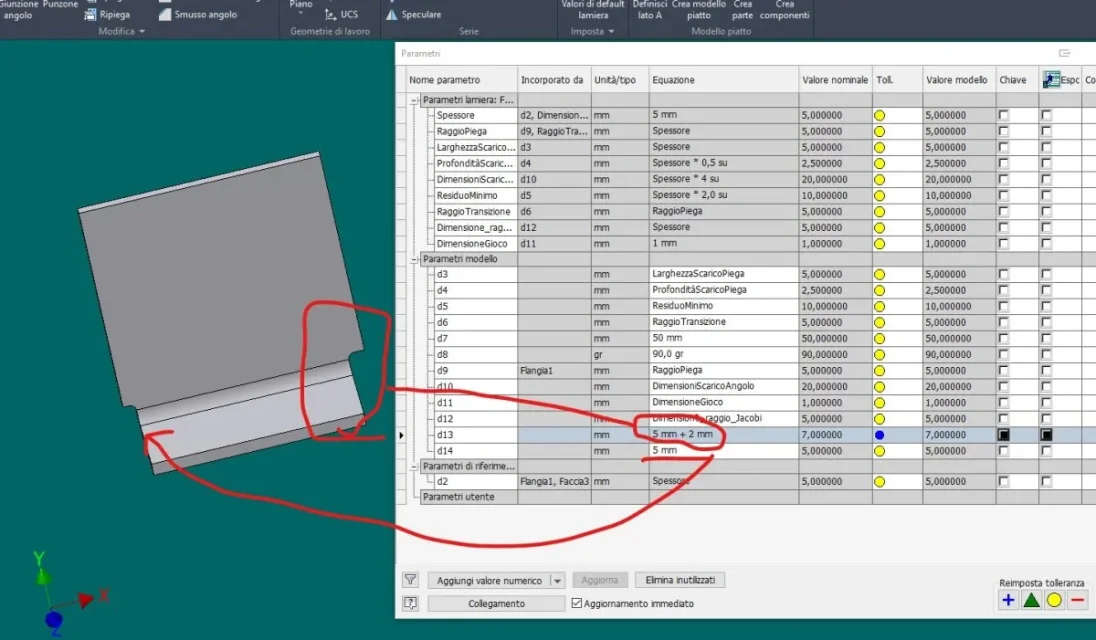The width and height of the screenshot is (1096, 640).
Task: Click the ProfonditàScaricoPiega equation for d4
Action: pos(723,290)
